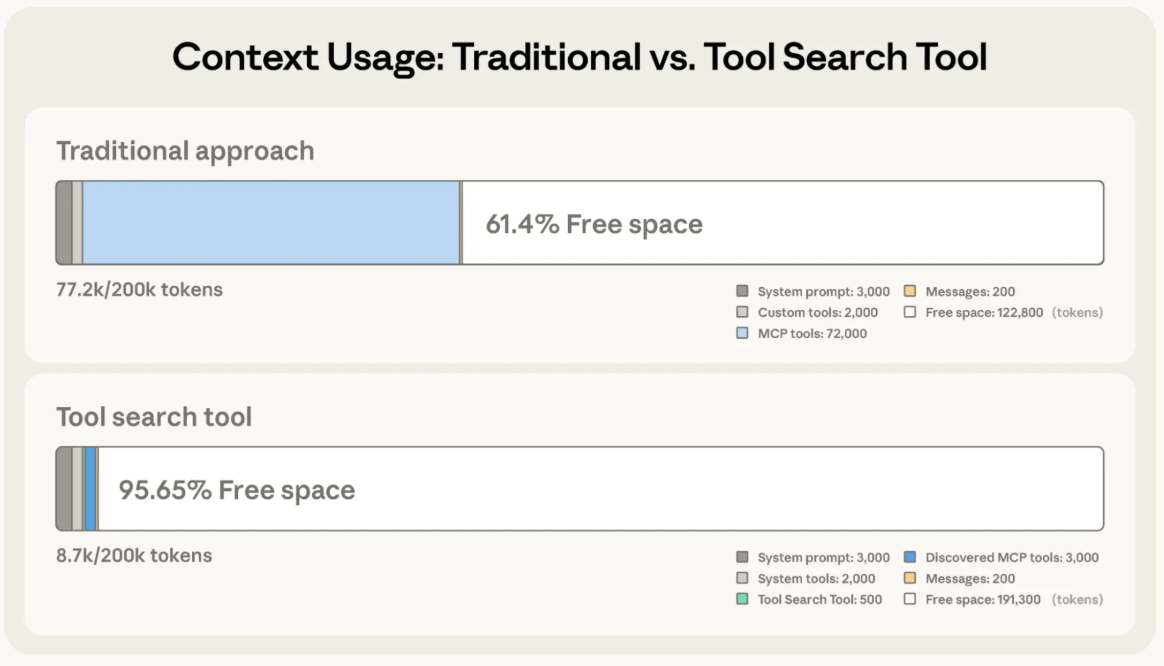The height and width of the screenshot is (666, 1164).
Task: Click the blue Discovered MCP tools legend swatch
Action: pyautogui.click(x=910, y=558)
